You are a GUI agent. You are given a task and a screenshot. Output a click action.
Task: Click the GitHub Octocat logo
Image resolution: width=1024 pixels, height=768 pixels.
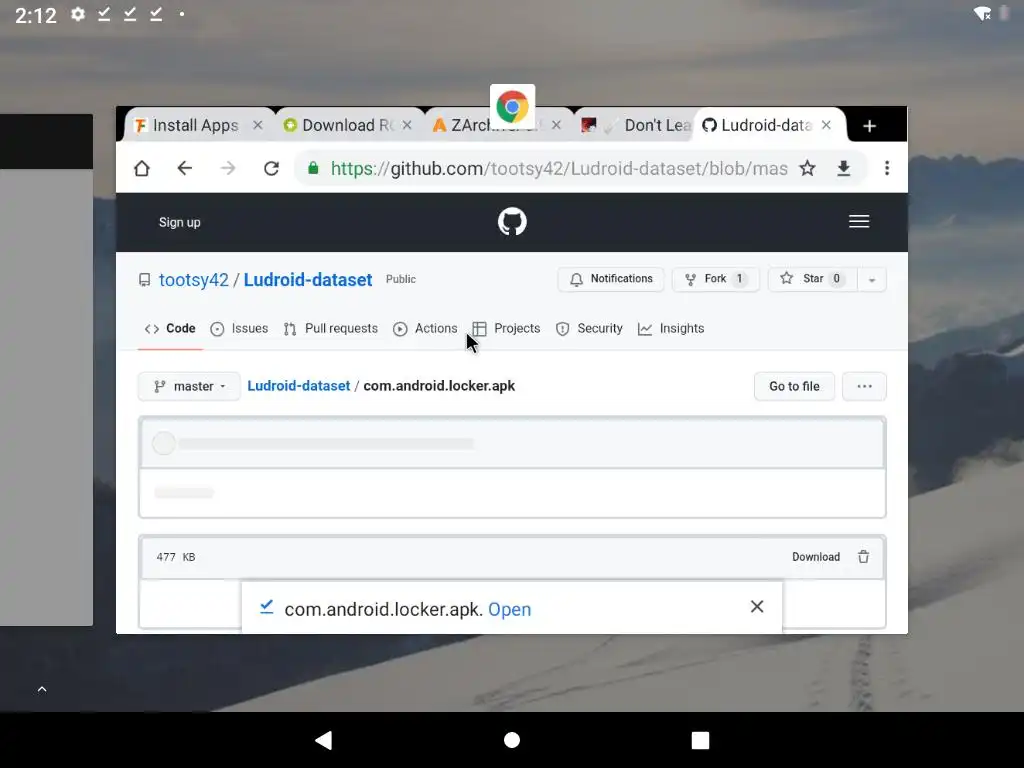[x=512, y=222]
